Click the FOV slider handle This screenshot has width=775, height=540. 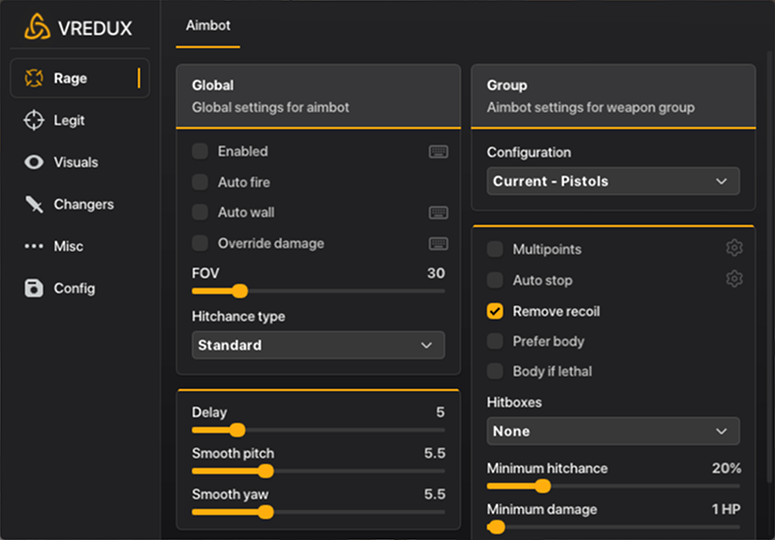coord(239,291)
